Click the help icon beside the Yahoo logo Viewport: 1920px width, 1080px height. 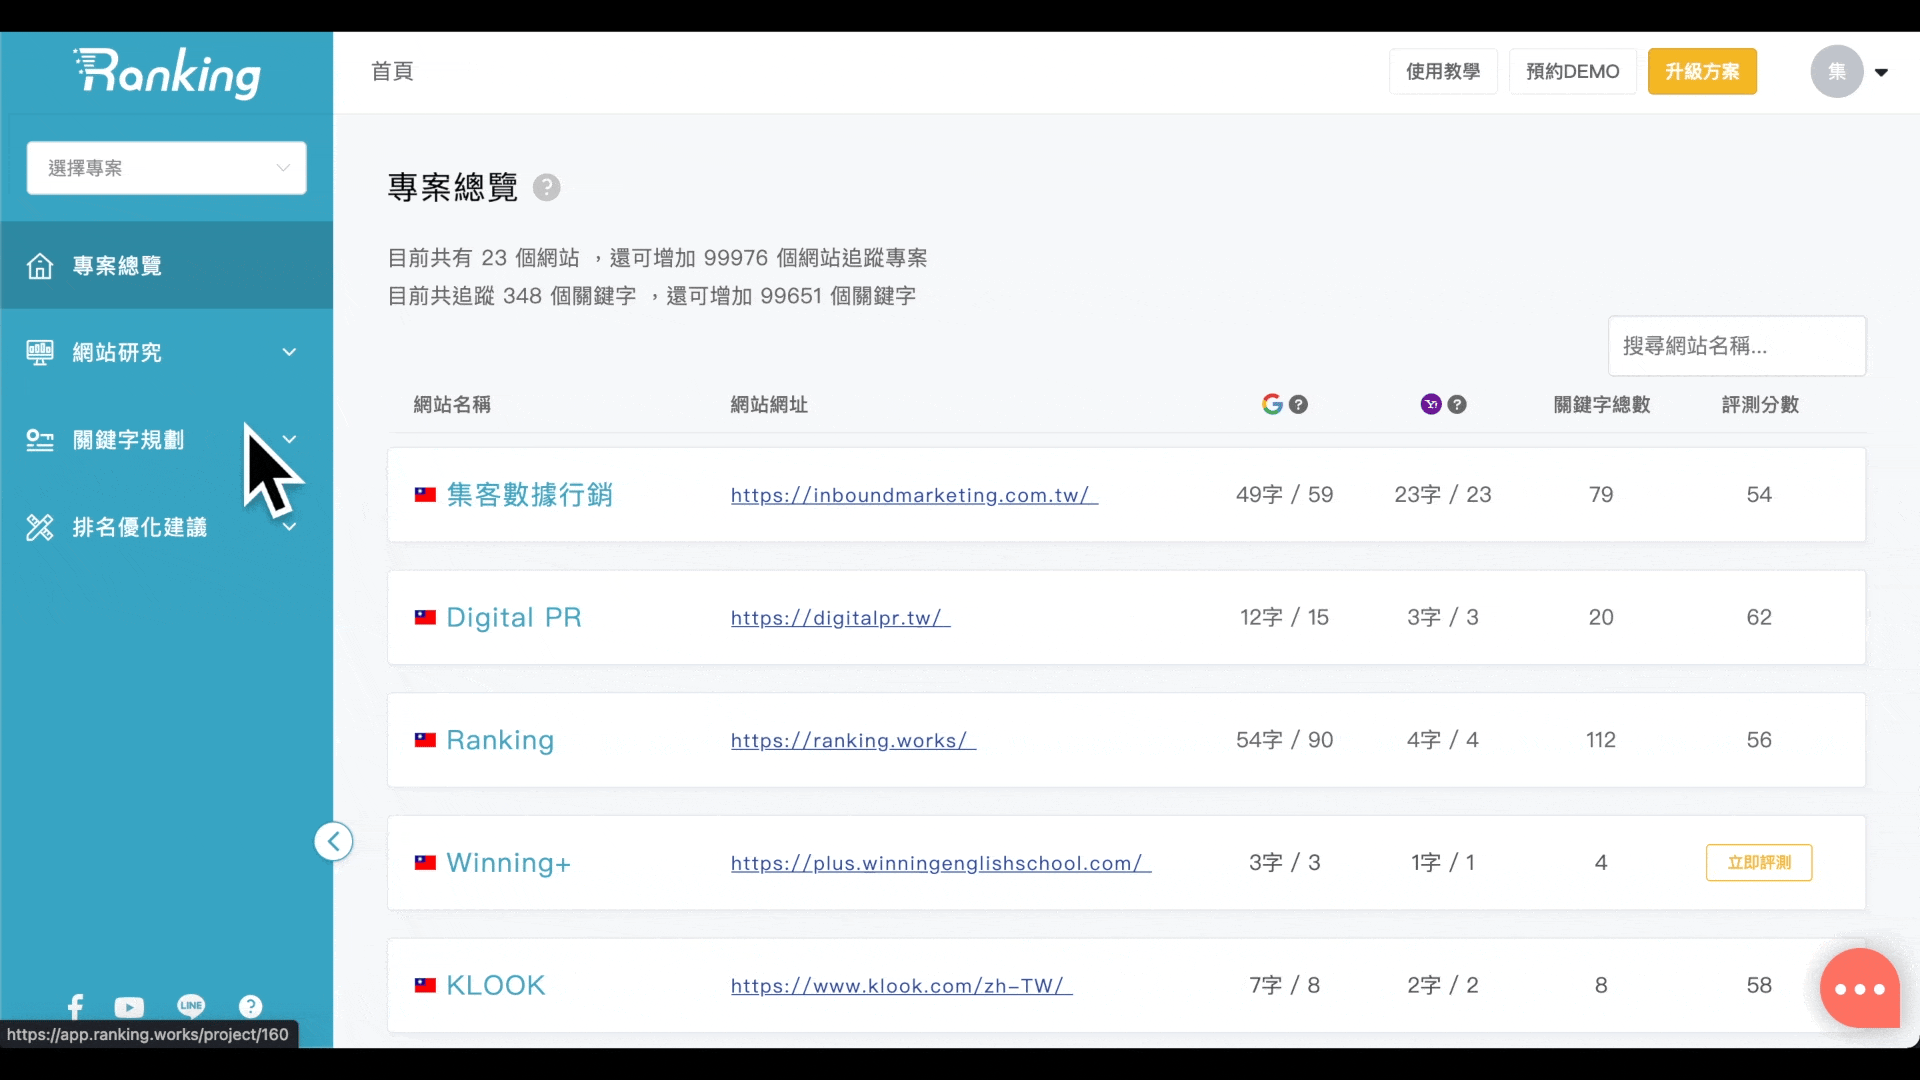[x=1457, y=404]
